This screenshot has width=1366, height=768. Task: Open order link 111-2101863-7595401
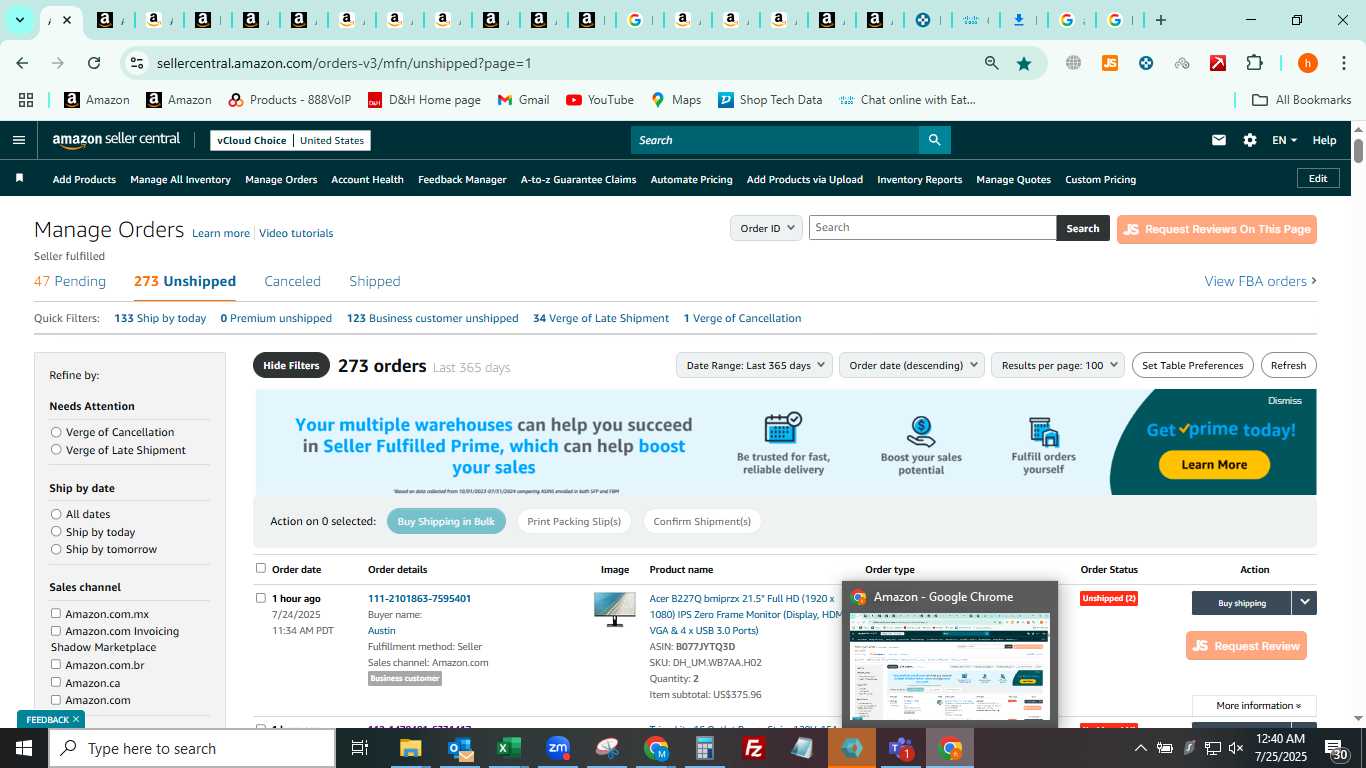pyautogui.click(x=419, y=598)
